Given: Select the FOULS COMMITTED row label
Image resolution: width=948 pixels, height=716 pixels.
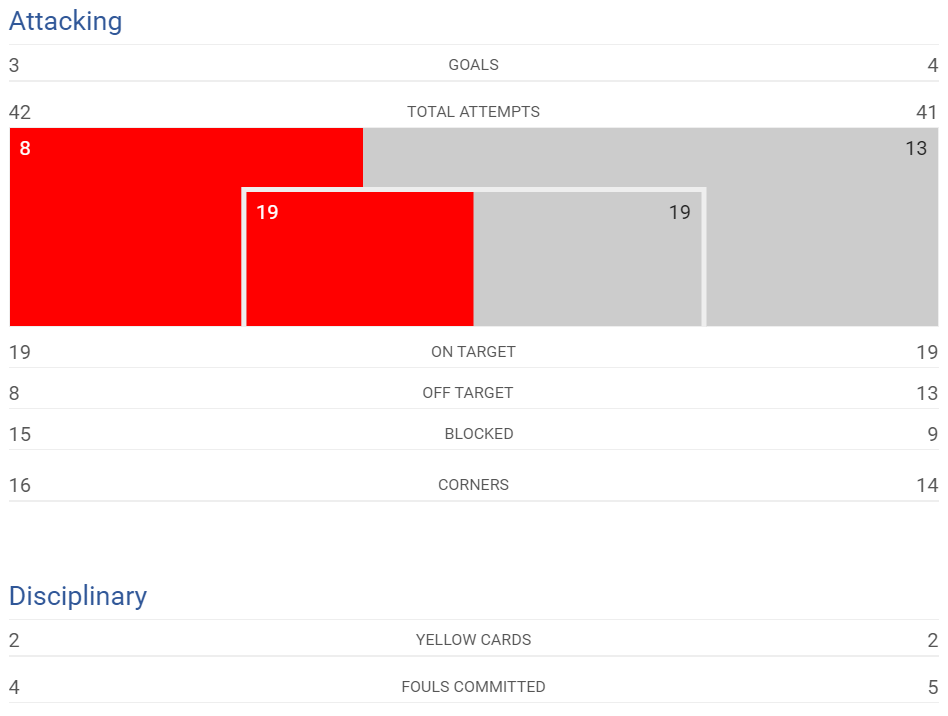Looking at the screenshot, I should click(x=473, y=687).
